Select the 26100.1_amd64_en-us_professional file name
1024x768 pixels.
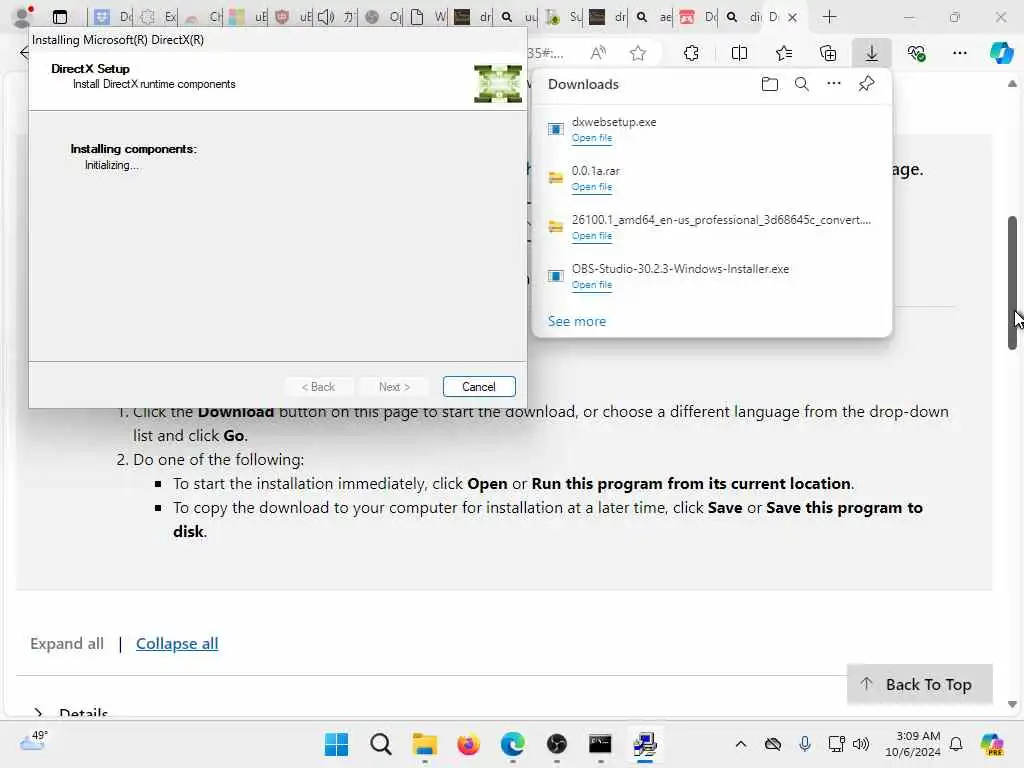click(721, 220)
